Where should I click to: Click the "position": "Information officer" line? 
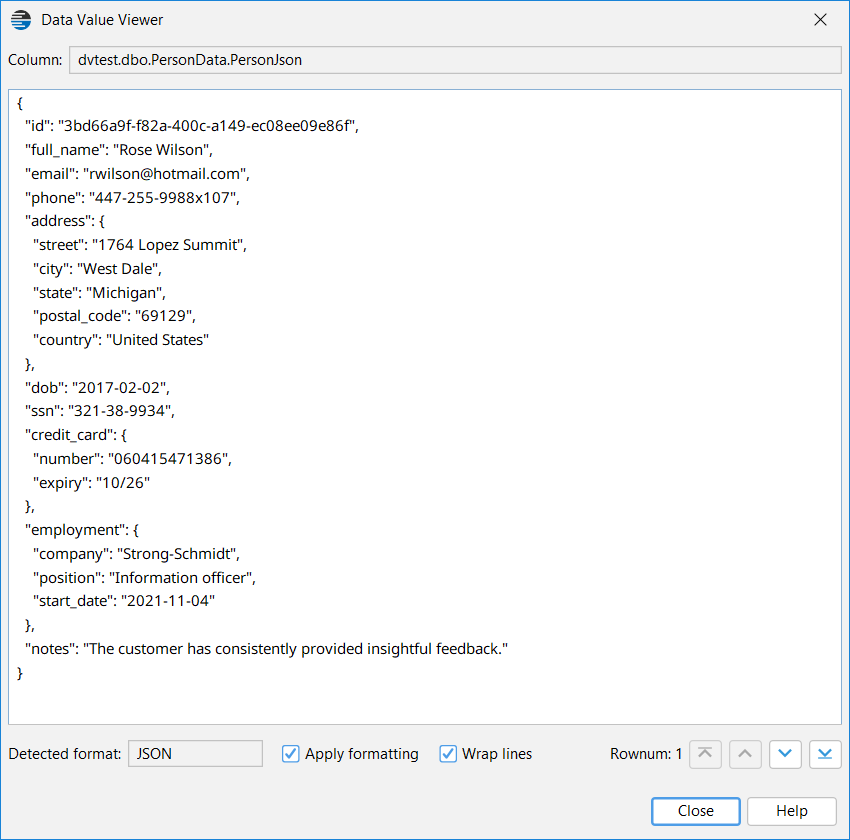click(144, 577)
